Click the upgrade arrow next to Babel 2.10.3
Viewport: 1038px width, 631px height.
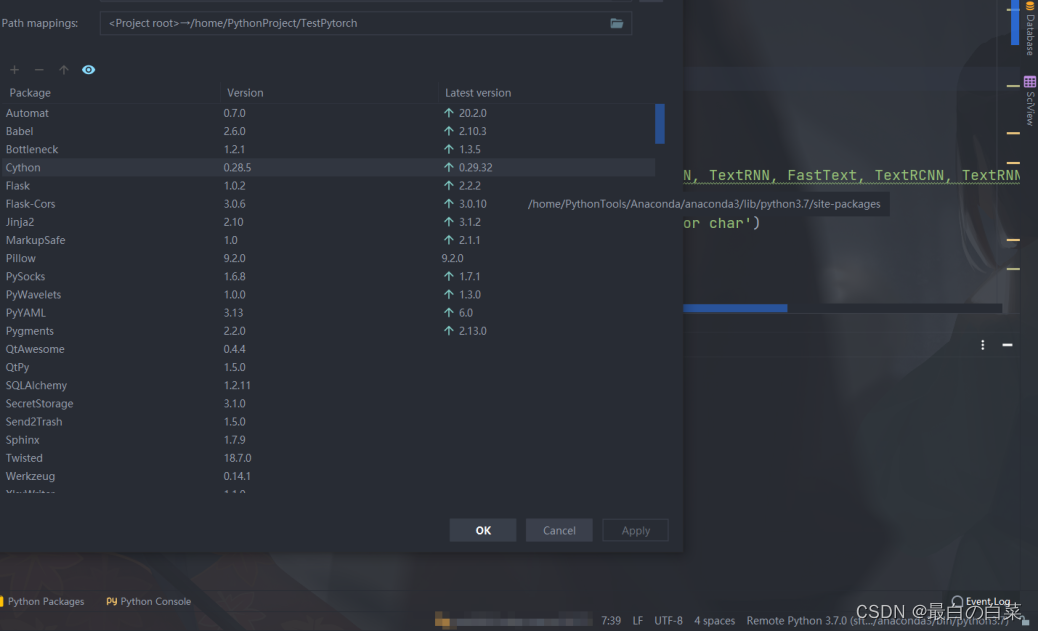click(x=449, y=131)
